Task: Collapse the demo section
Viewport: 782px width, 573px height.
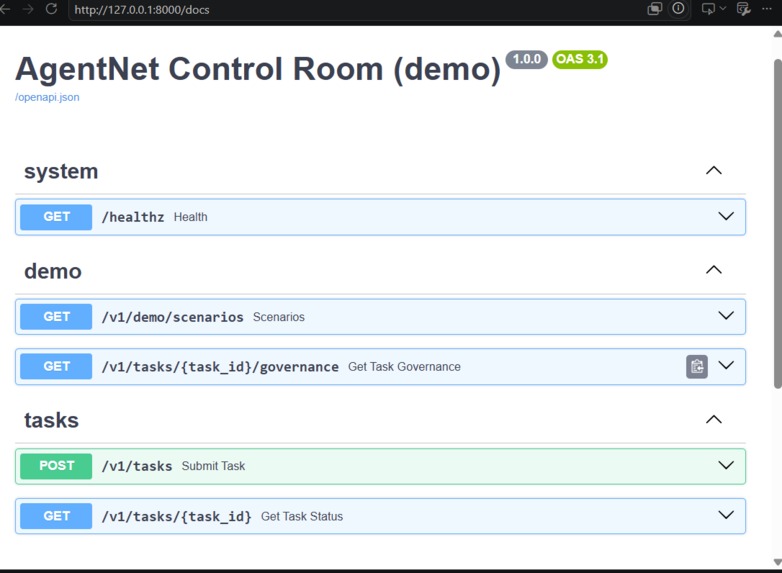Action: (x=714, y=270)
